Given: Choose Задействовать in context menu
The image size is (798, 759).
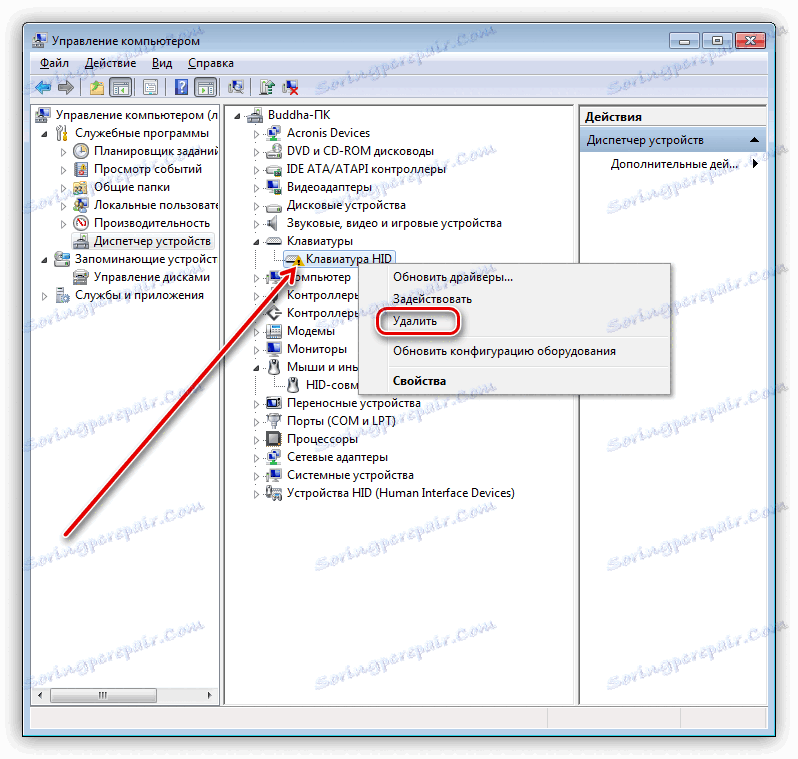Looking at the screenshot, I should point(432,299).
